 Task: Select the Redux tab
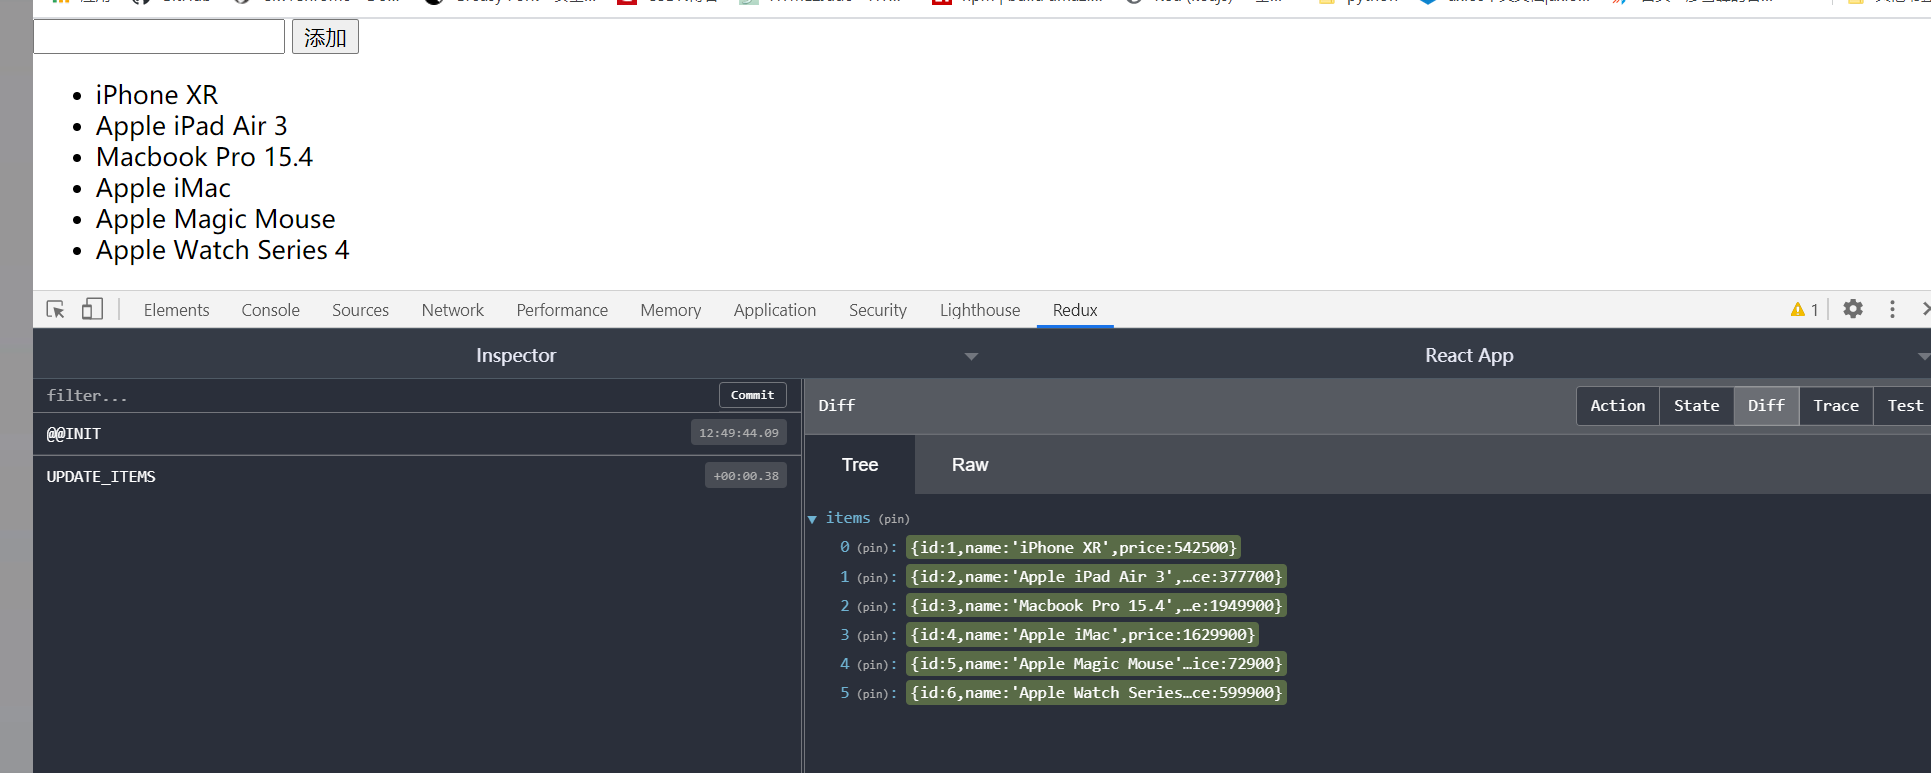click(1075, 310)
